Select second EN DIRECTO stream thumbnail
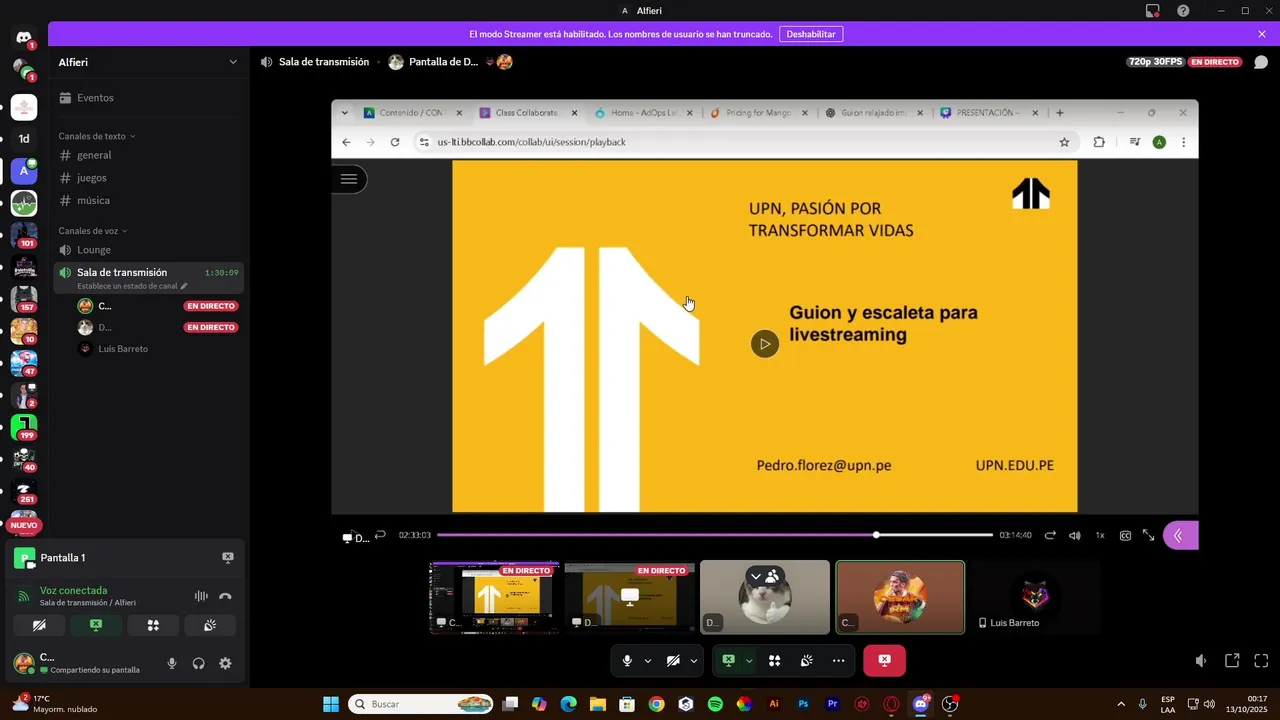 pos(630,597)
